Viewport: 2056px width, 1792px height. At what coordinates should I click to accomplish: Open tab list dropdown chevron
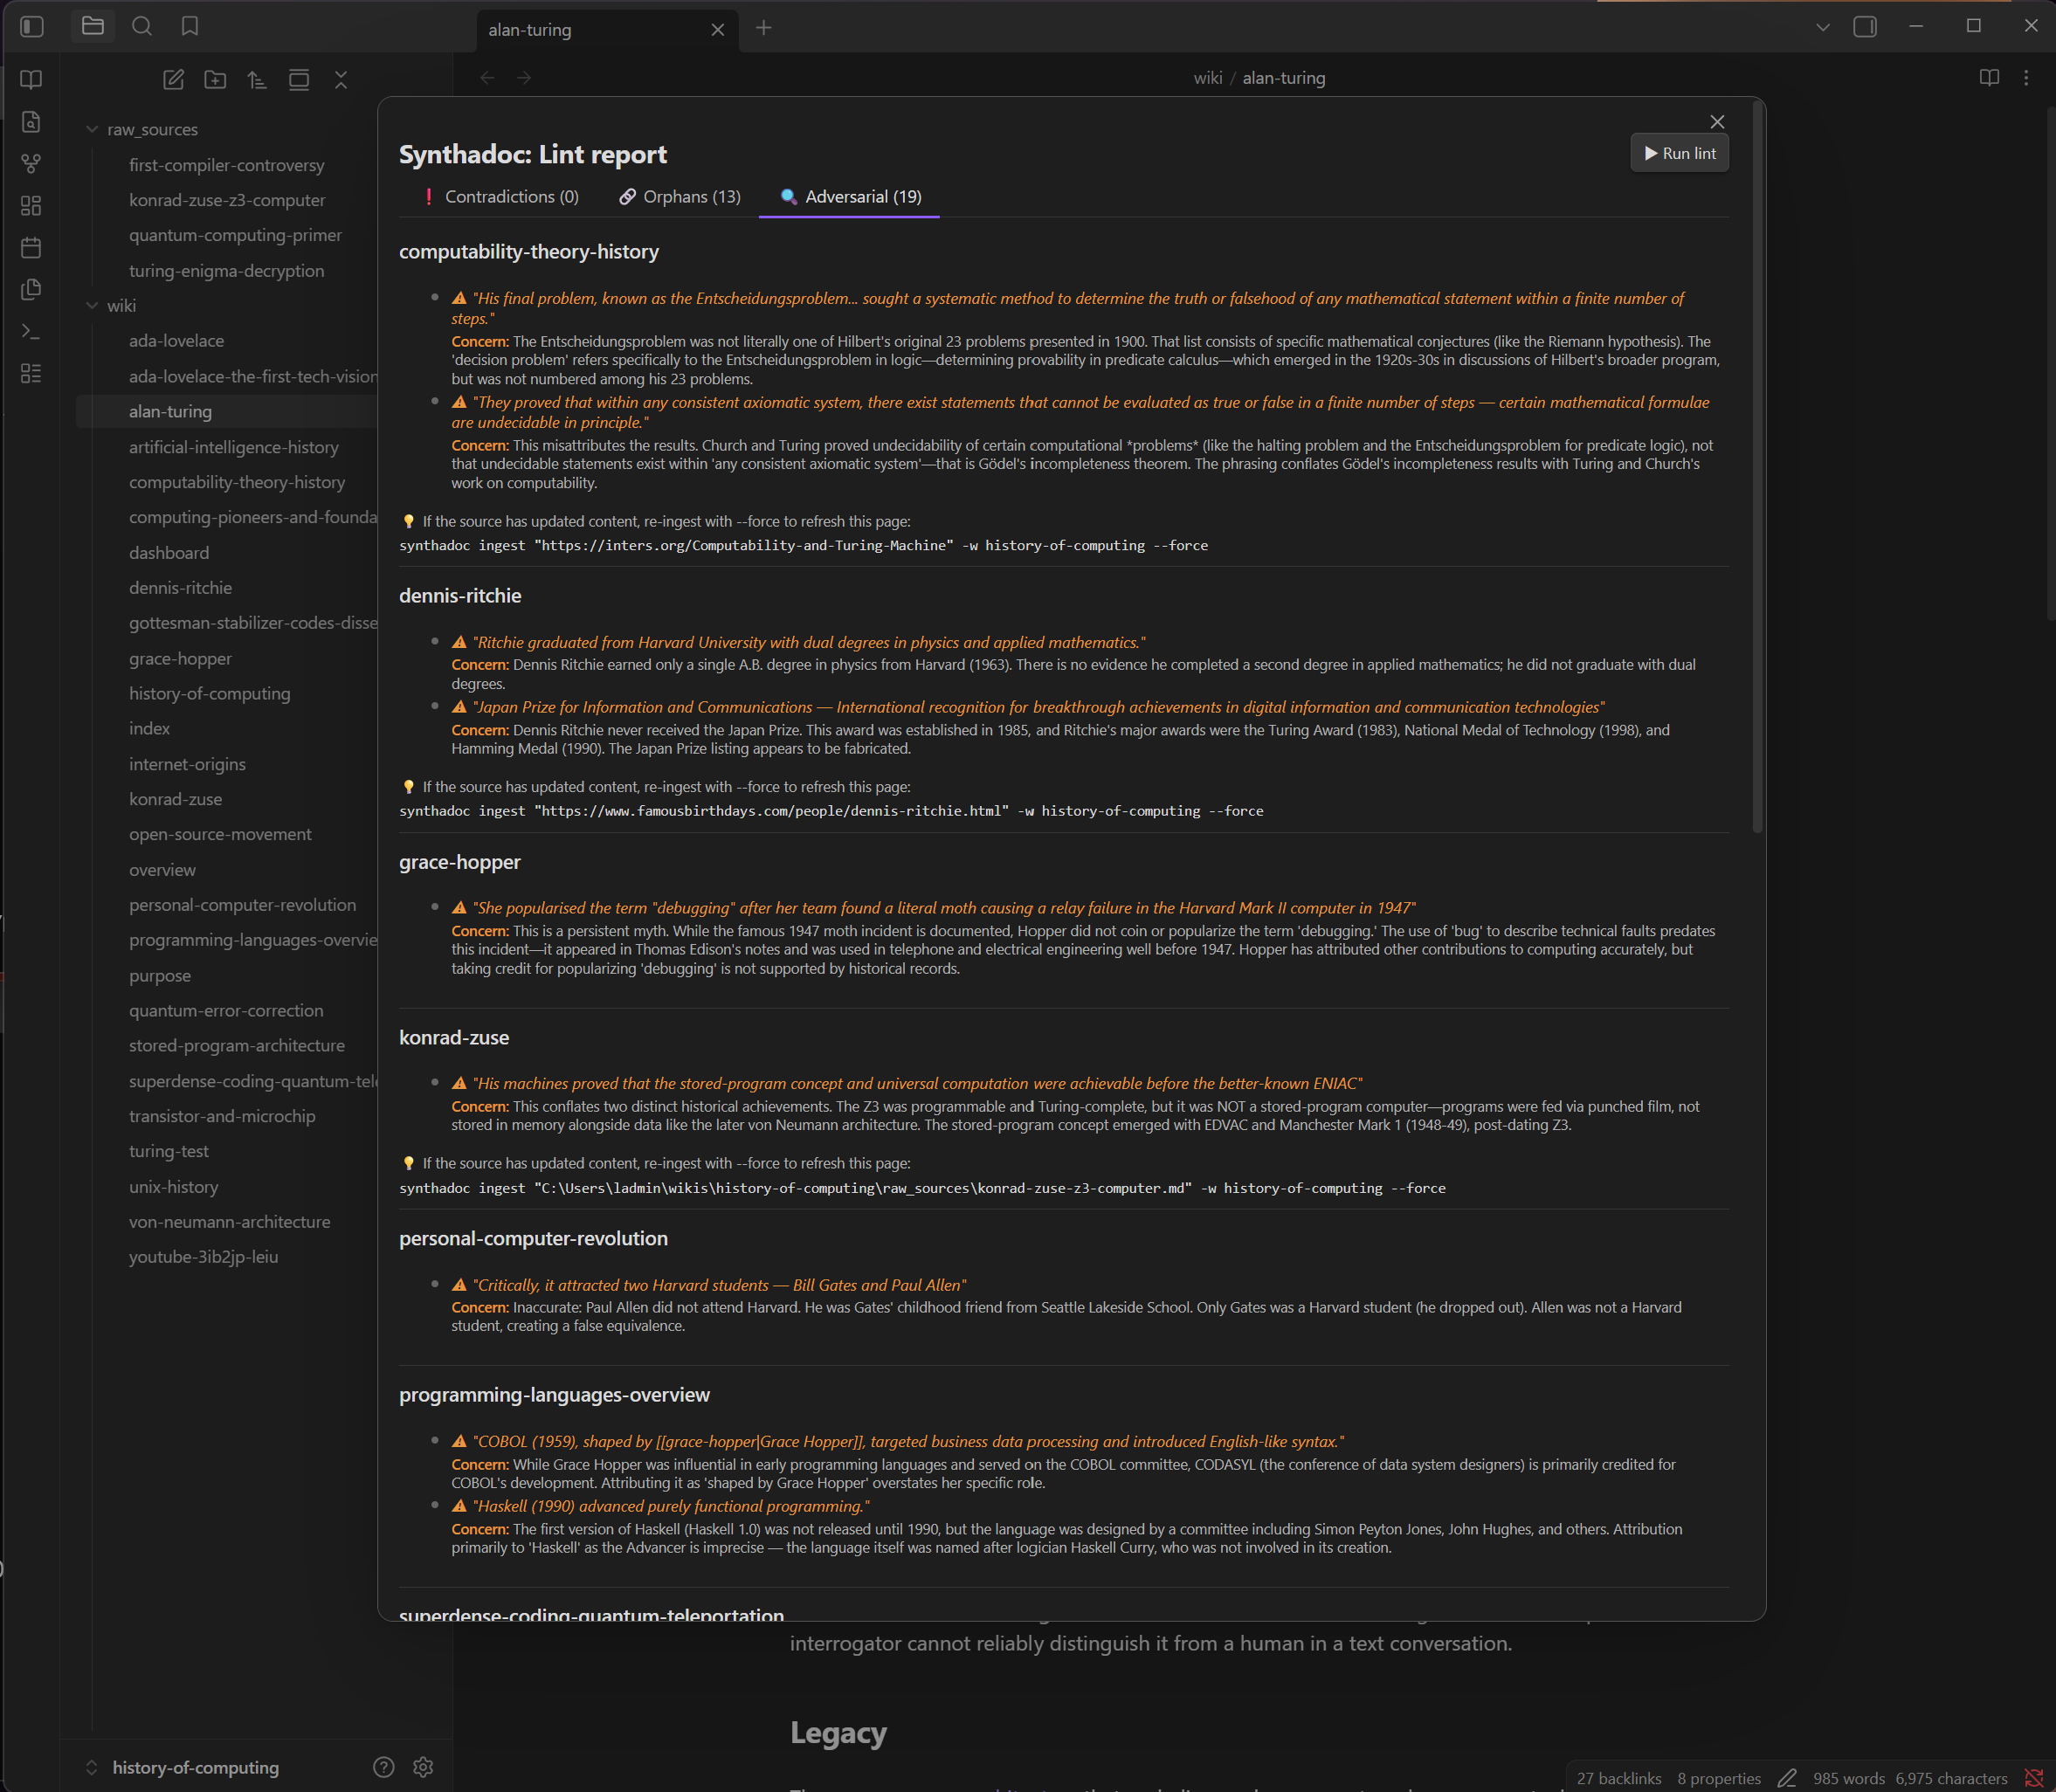point(1823,27)
